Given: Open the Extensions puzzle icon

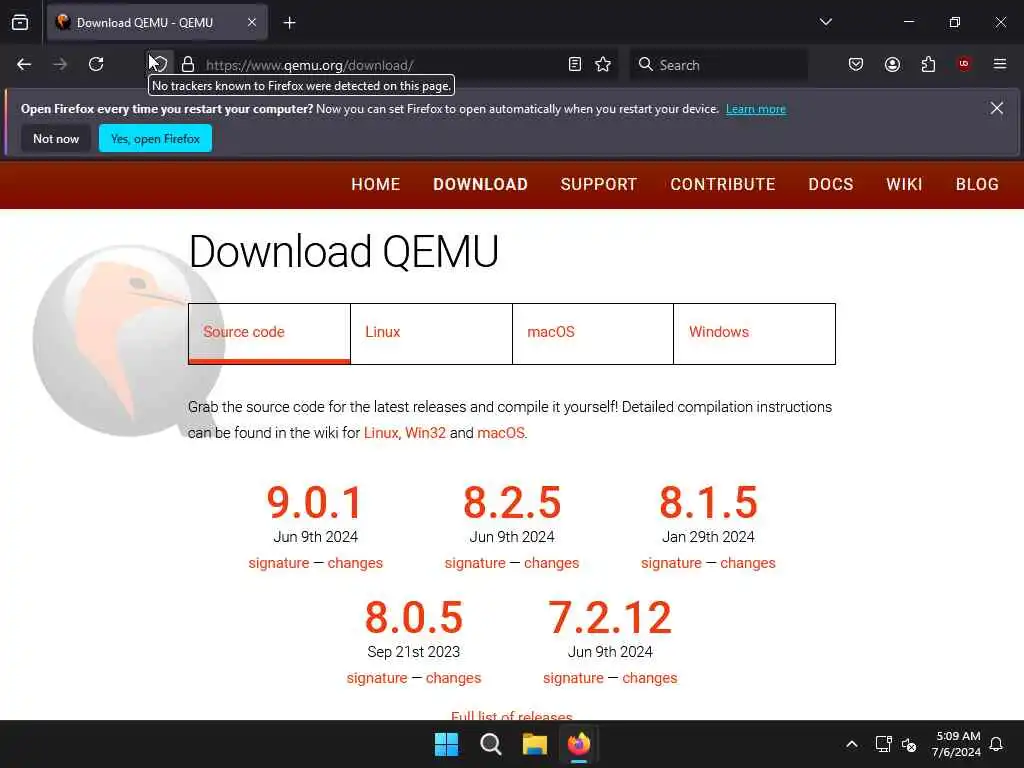Looking at the screenshot, I should (x=928, y=65).
